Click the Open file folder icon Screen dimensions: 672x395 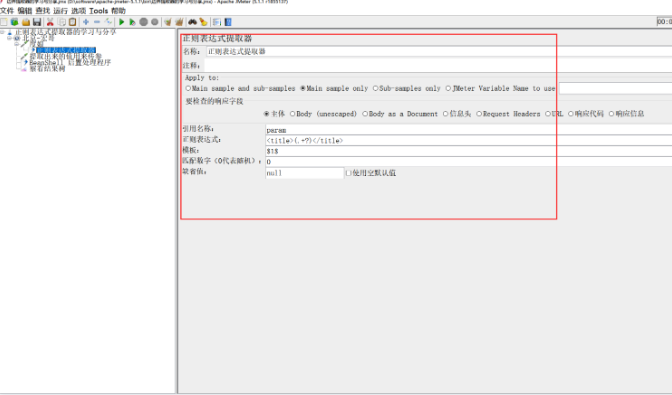(x=26, y=22)
